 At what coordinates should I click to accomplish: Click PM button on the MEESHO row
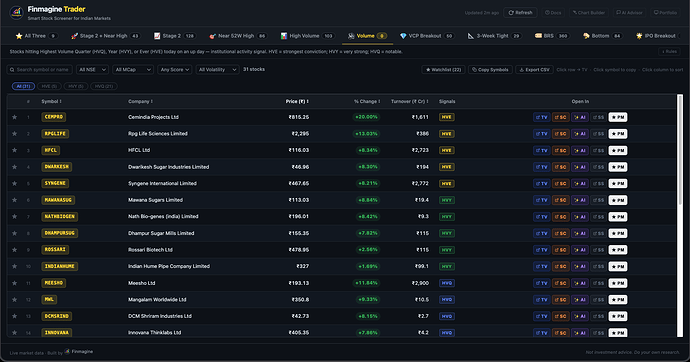(618, 283)
